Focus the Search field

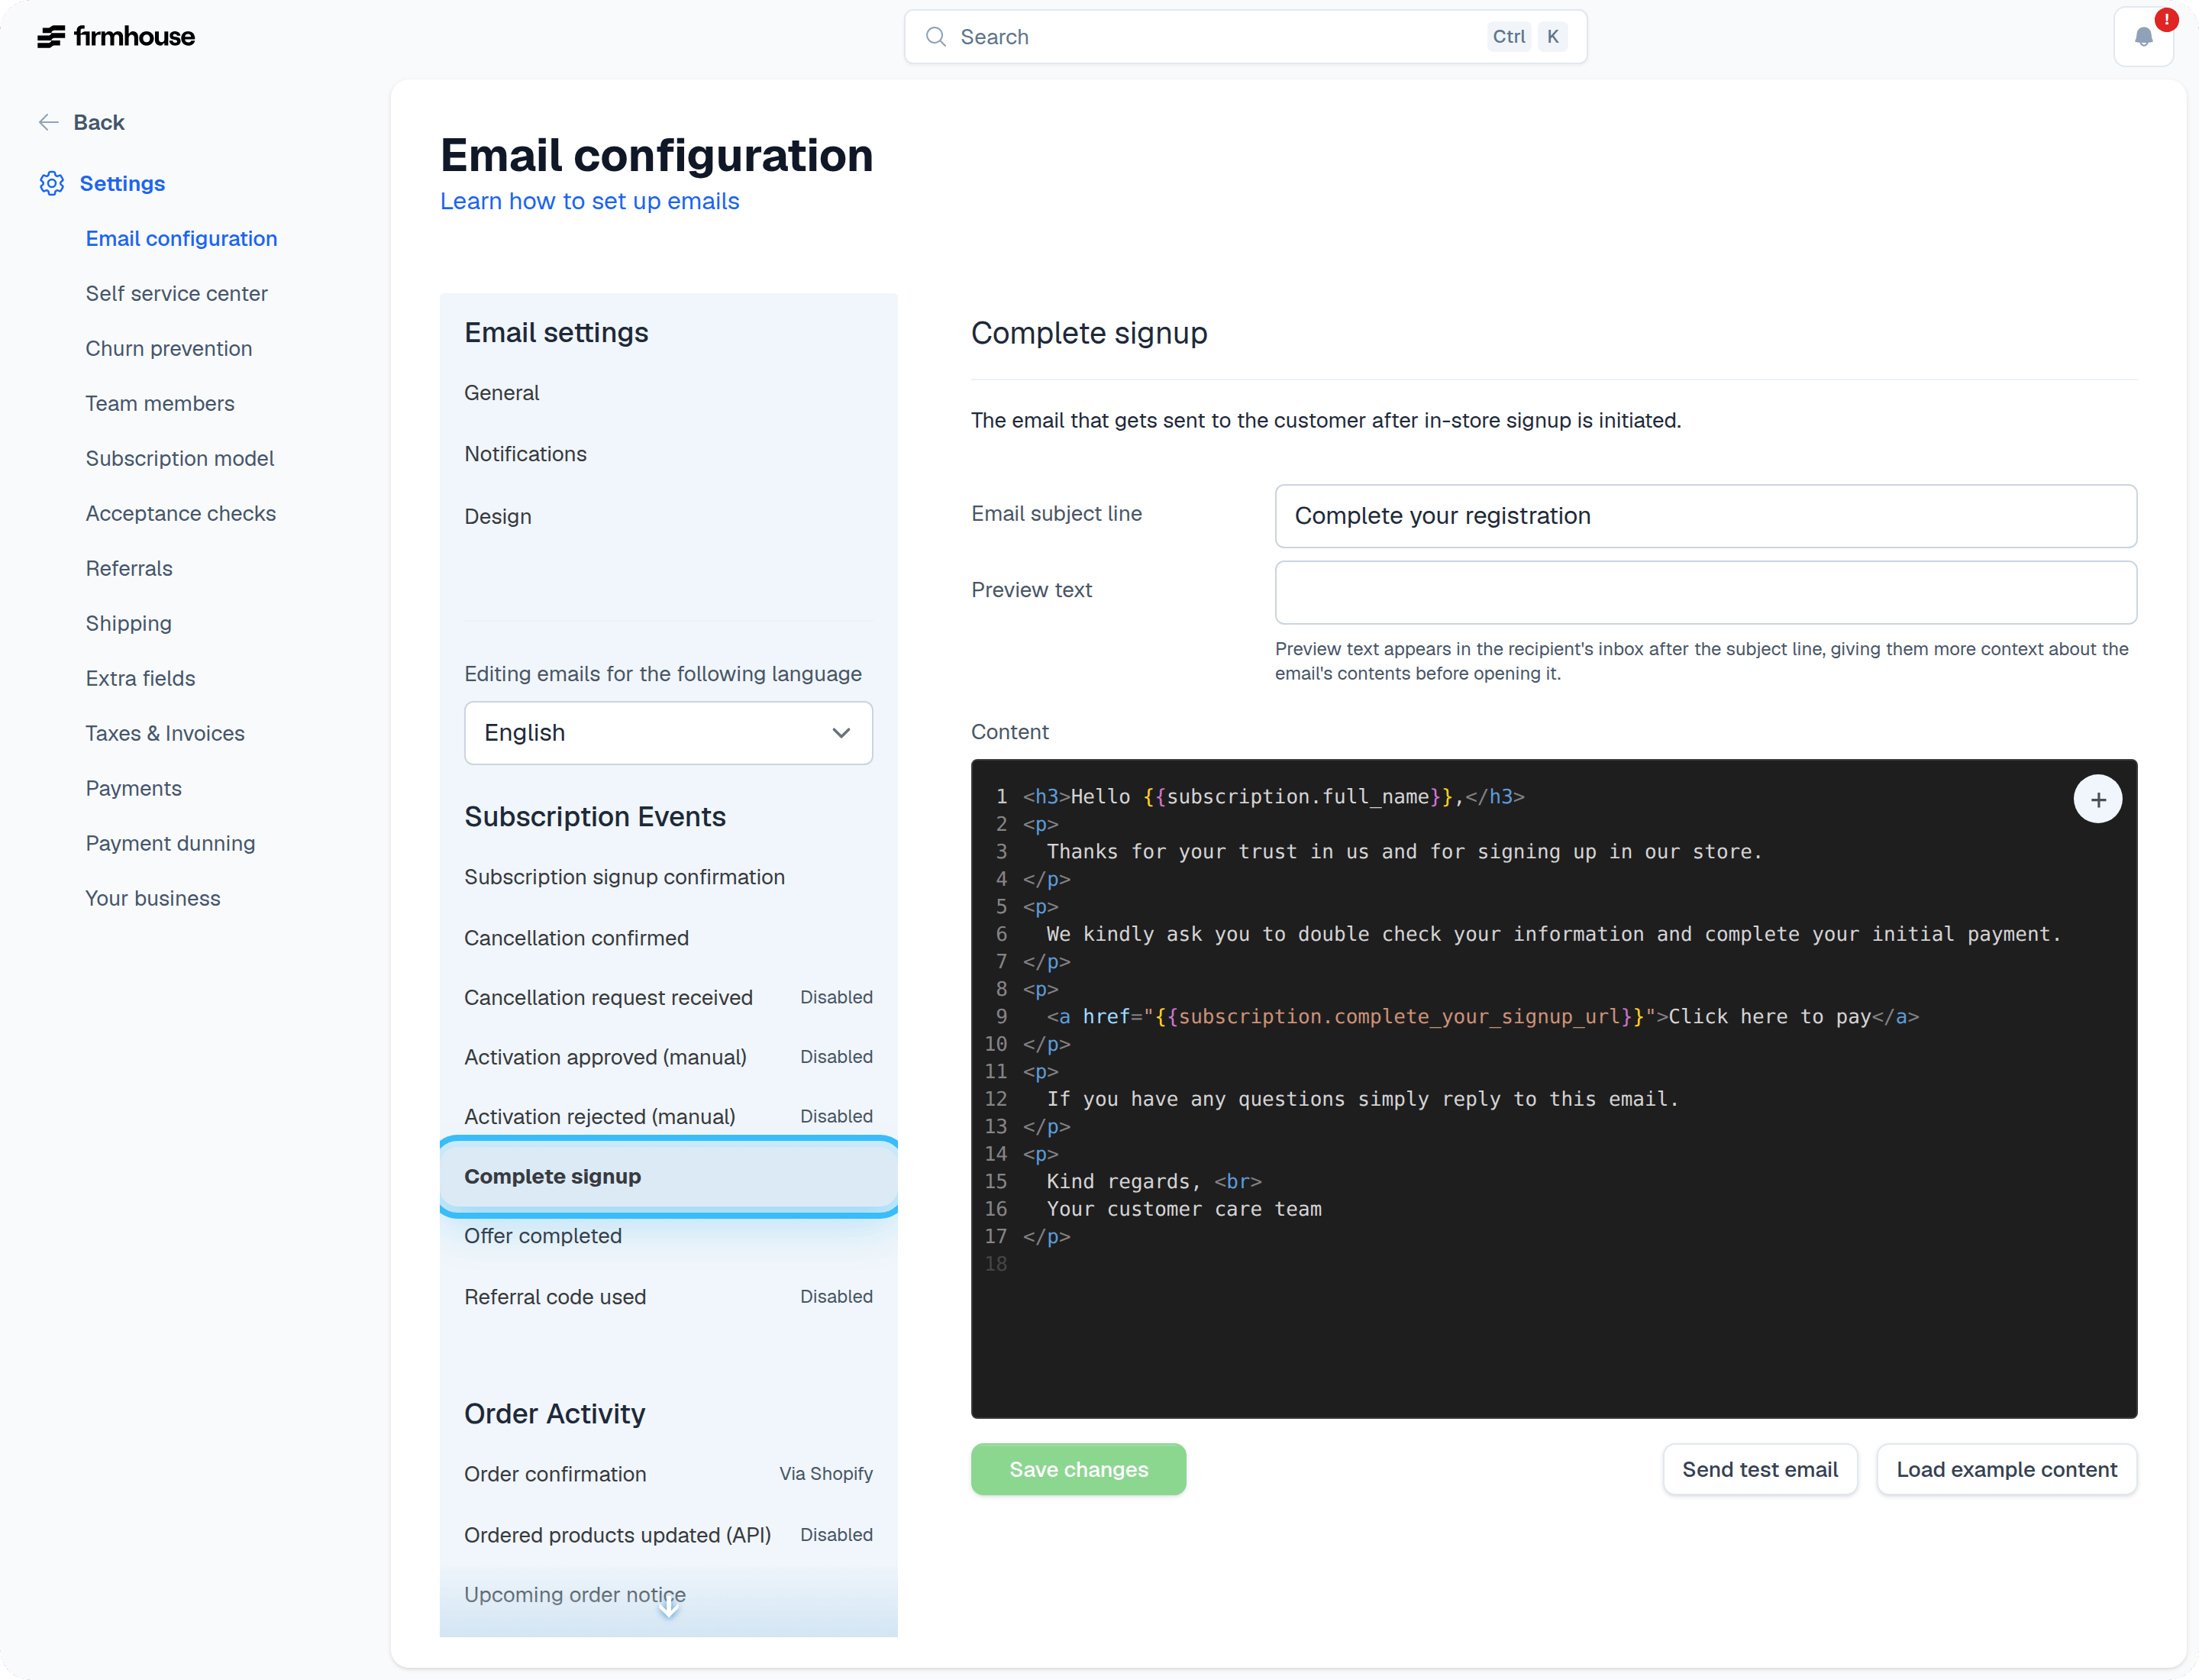point(1245,37)
